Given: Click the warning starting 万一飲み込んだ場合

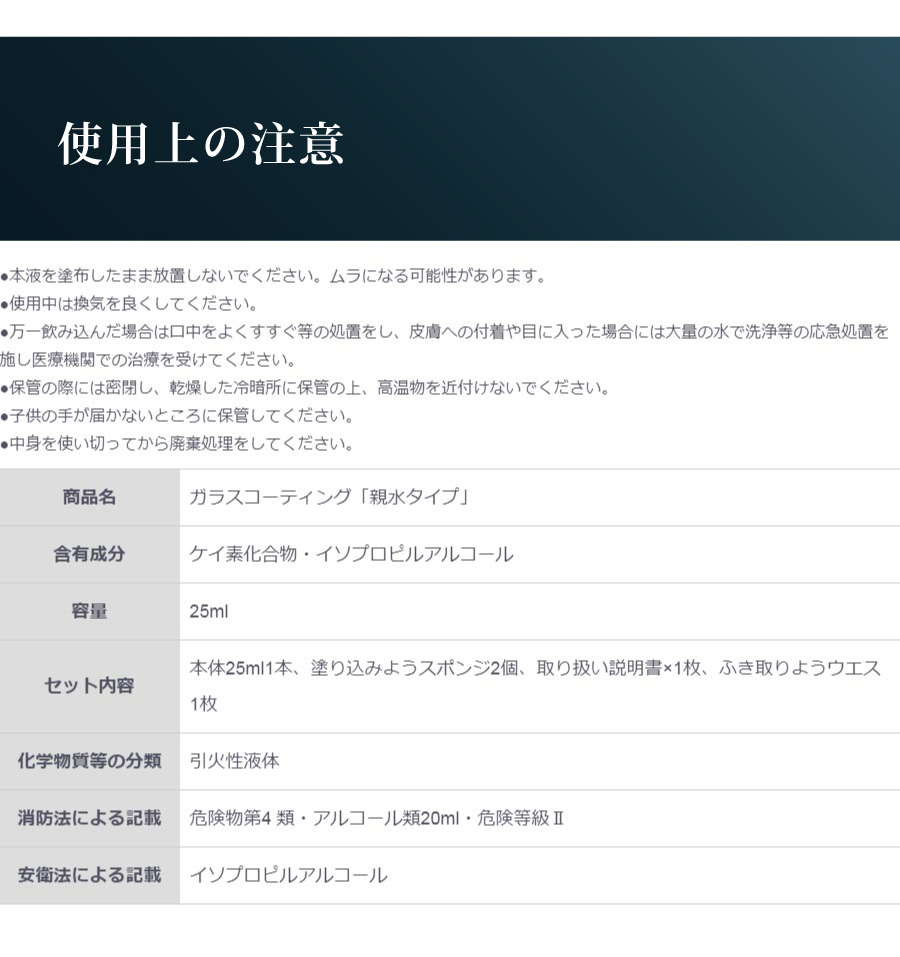Looking at the screenshot, I should (x=445, y=332).
